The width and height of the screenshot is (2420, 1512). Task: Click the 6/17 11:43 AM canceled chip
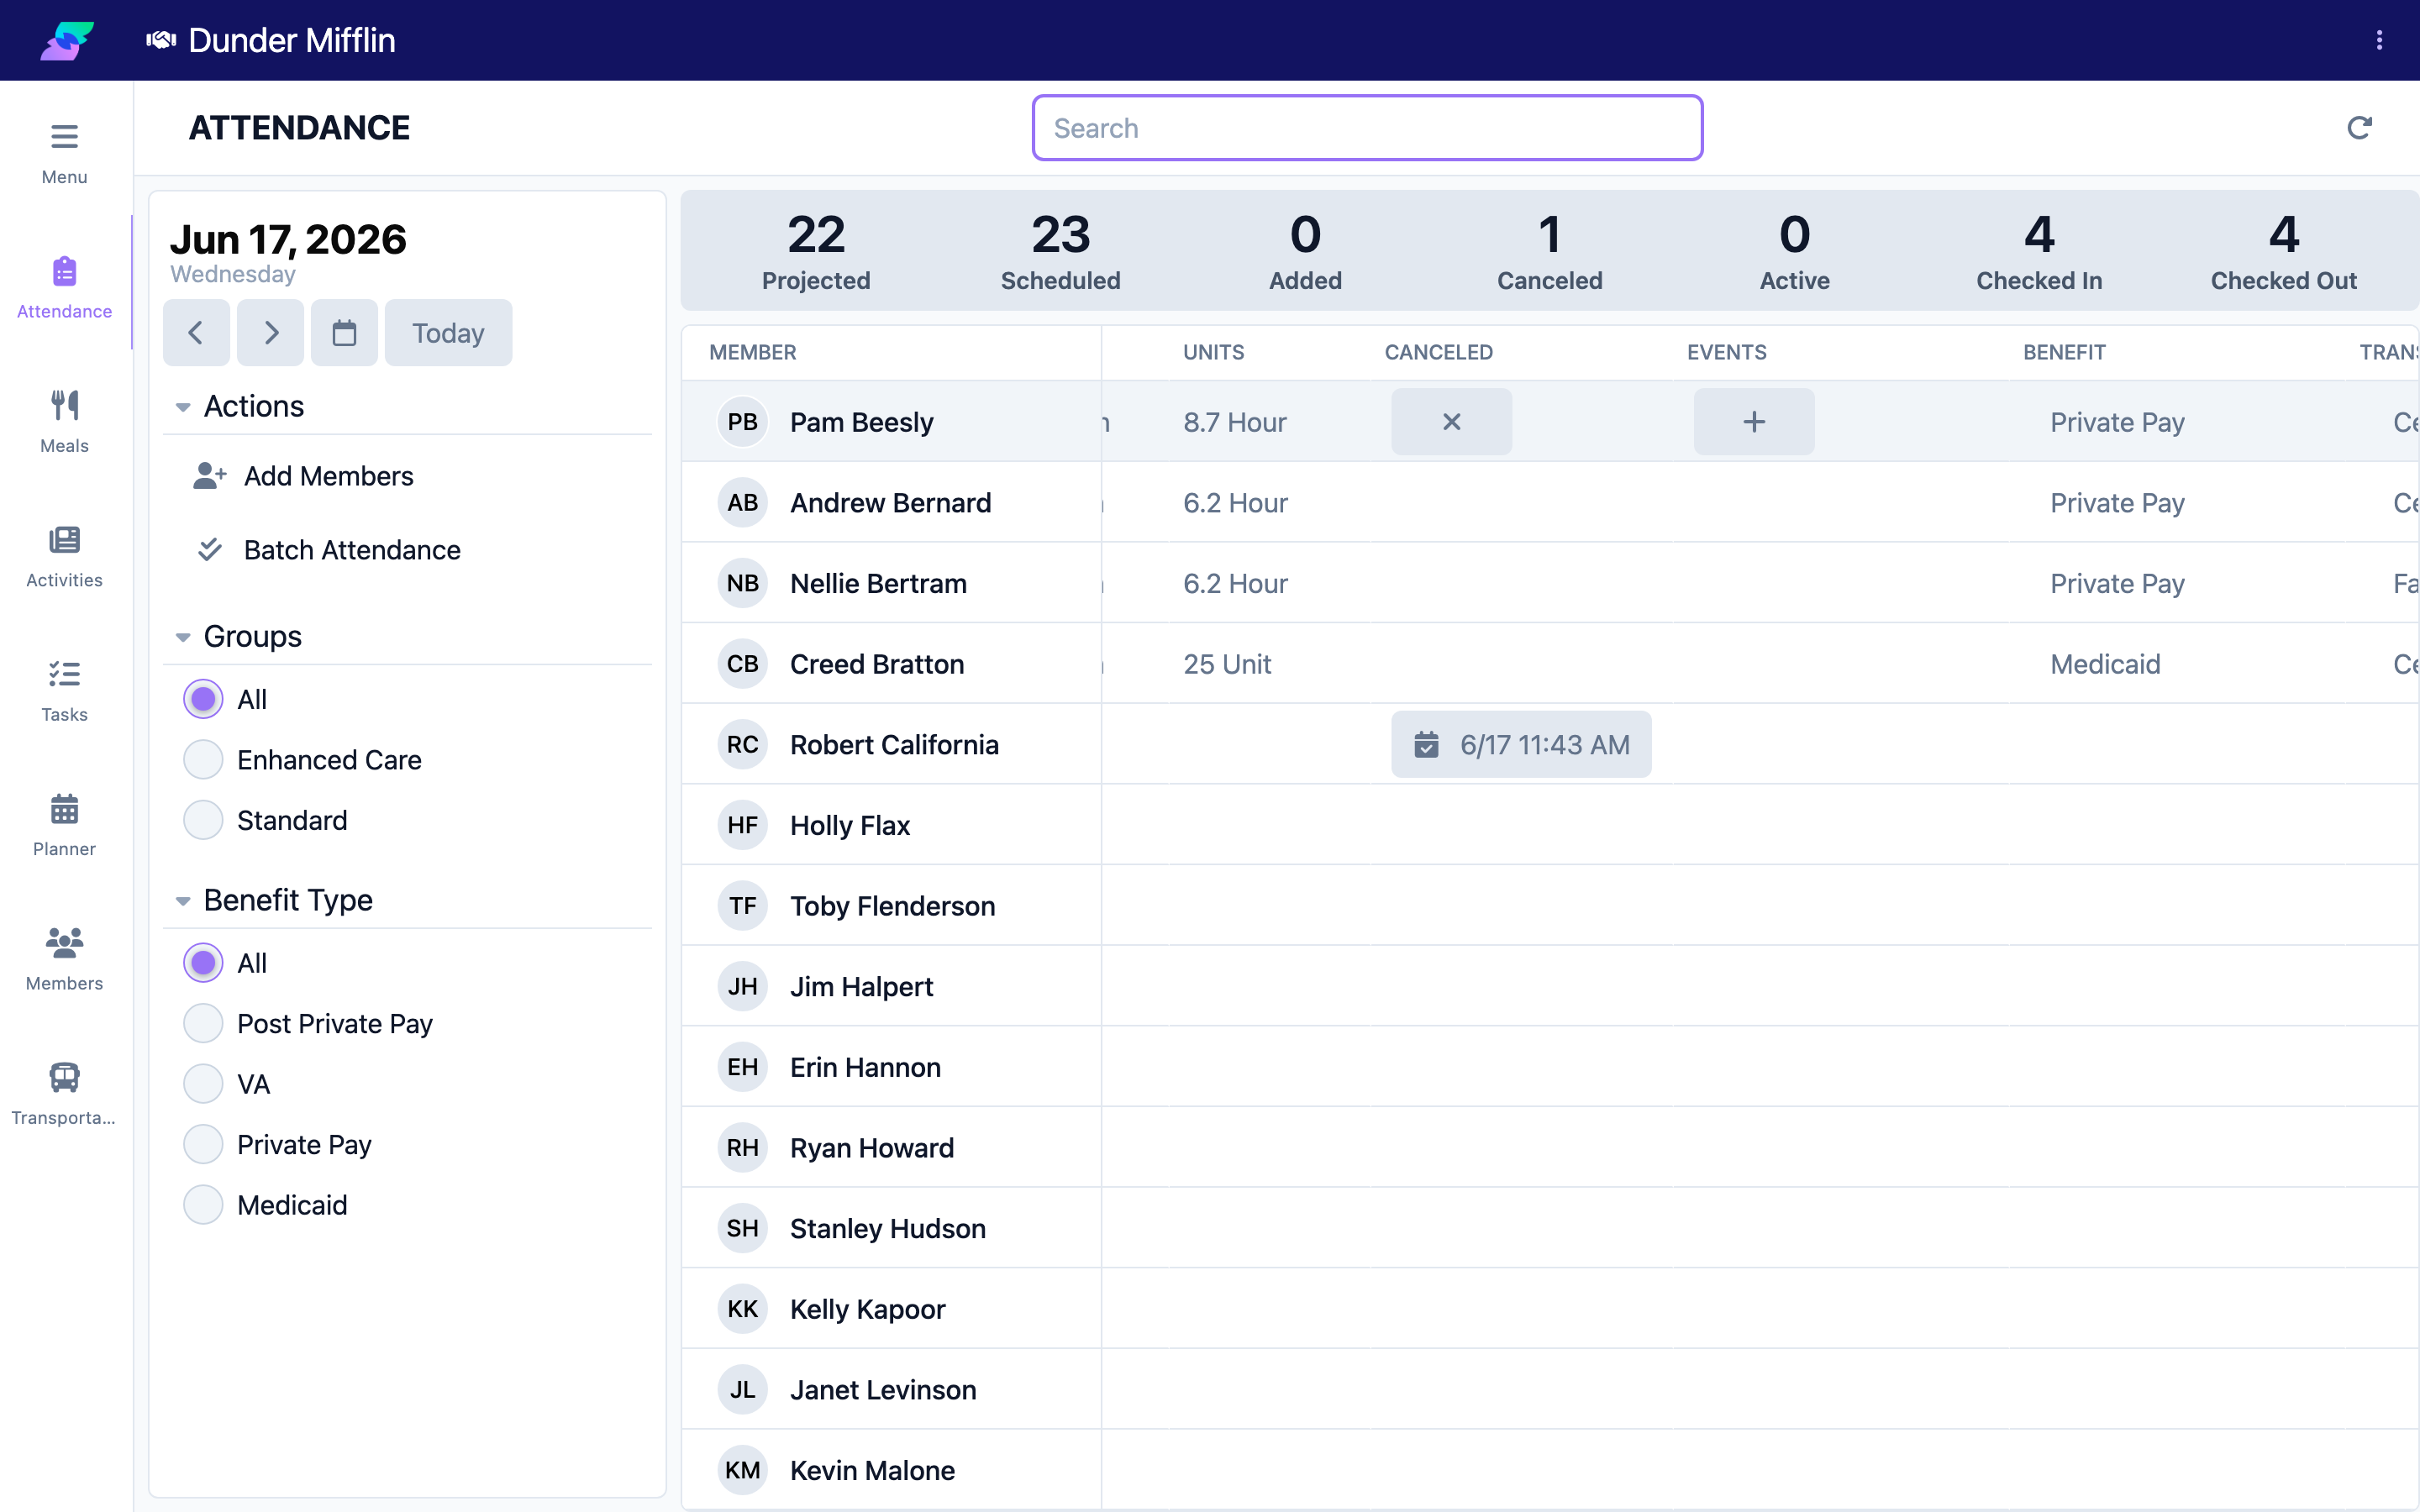1521,745
